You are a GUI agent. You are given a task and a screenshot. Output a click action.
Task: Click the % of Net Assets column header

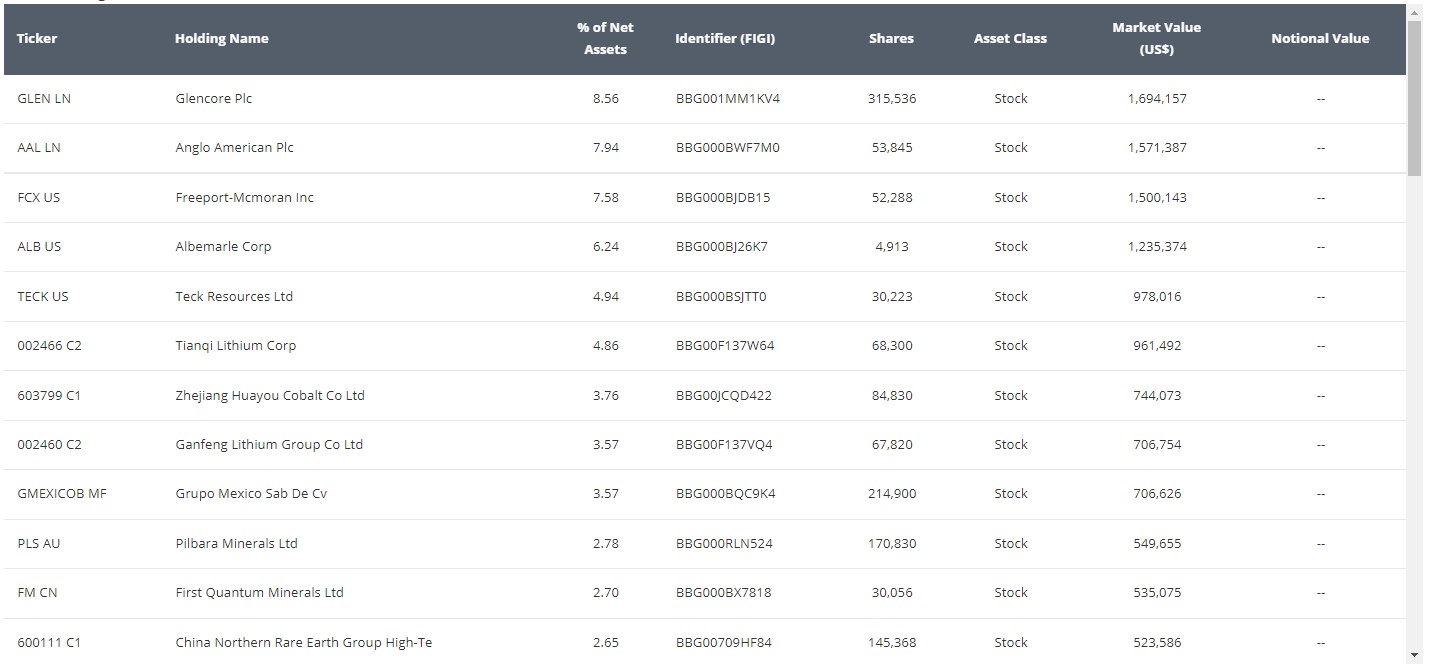(605, 37)
